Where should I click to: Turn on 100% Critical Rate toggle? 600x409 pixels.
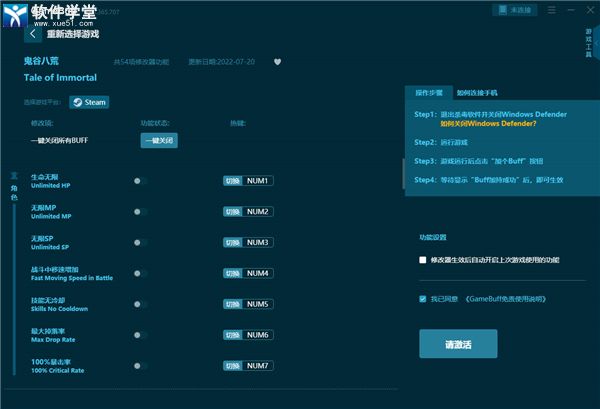[x=140, y=366]
